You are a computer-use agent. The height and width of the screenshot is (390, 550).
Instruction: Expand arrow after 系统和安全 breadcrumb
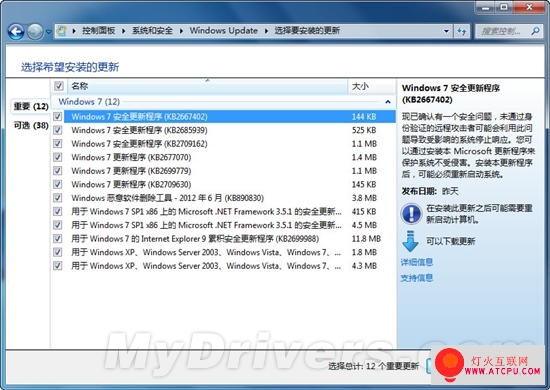[181, 31]
